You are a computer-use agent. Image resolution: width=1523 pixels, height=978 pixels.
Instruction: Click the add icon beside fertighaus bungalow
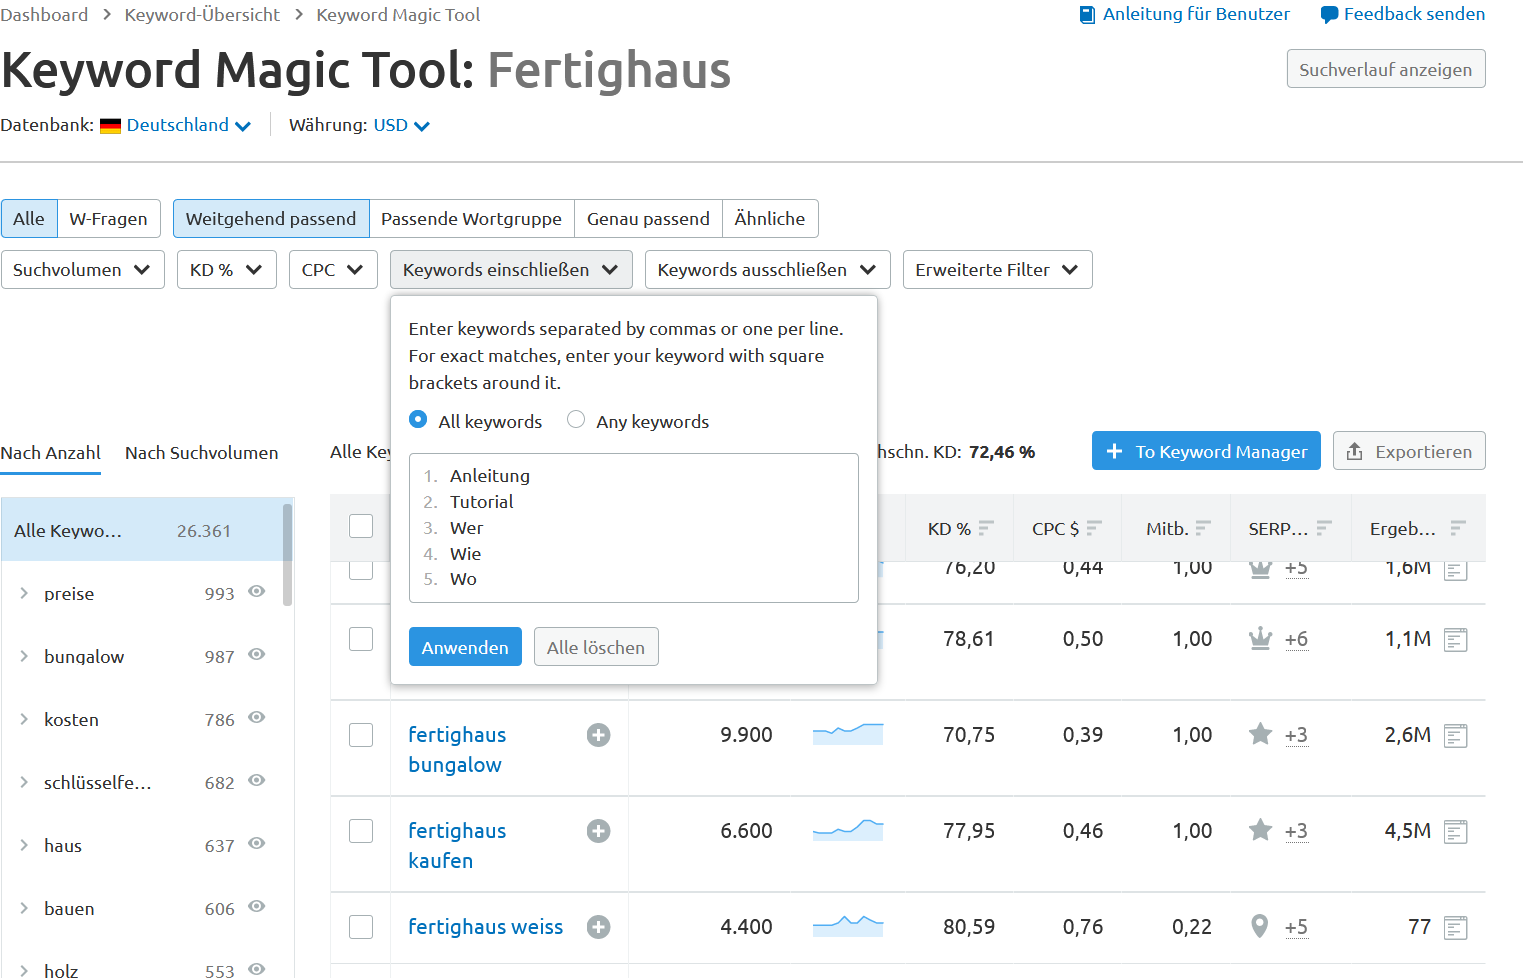[x=598, y=735]
